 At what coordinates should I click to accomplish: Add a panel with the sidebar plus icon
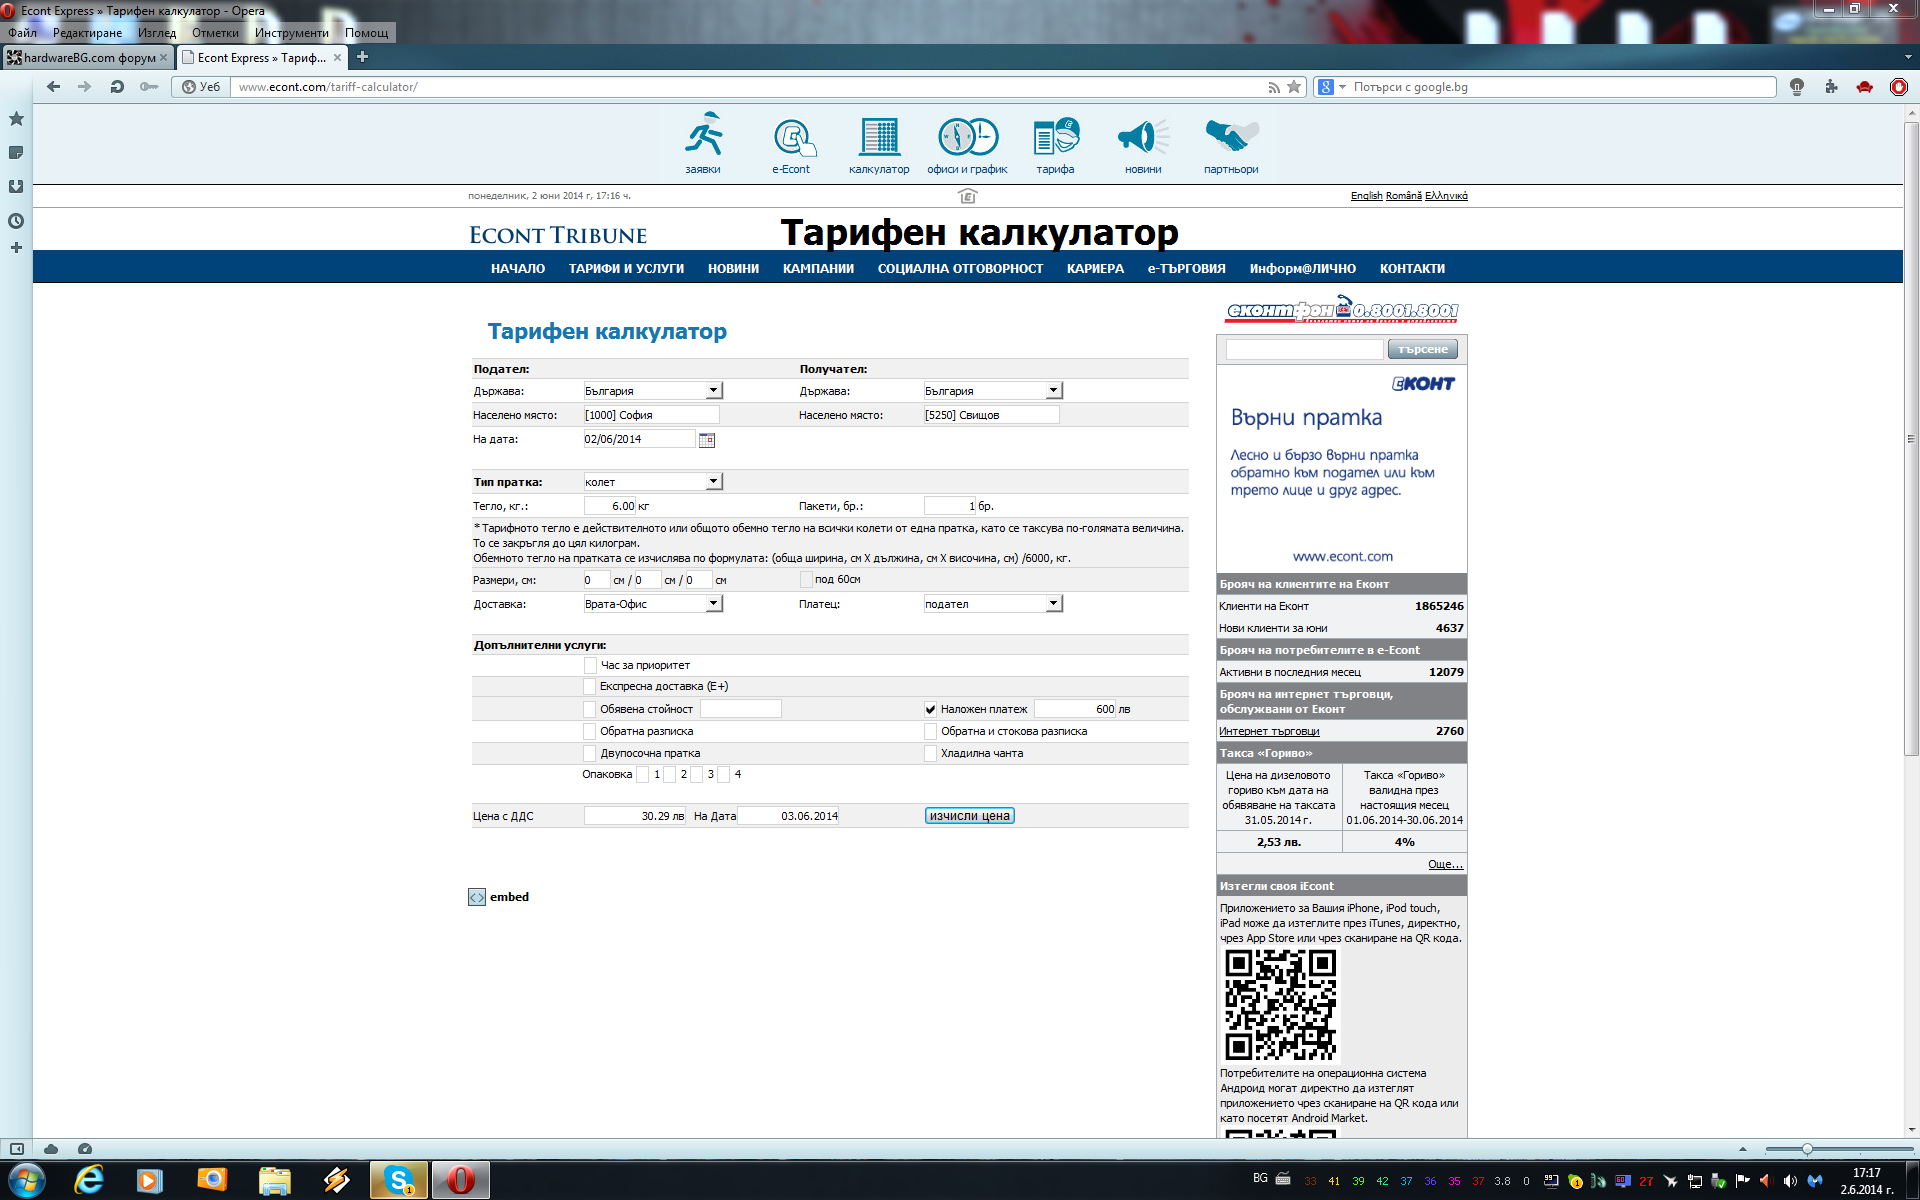tap(16, 248)
